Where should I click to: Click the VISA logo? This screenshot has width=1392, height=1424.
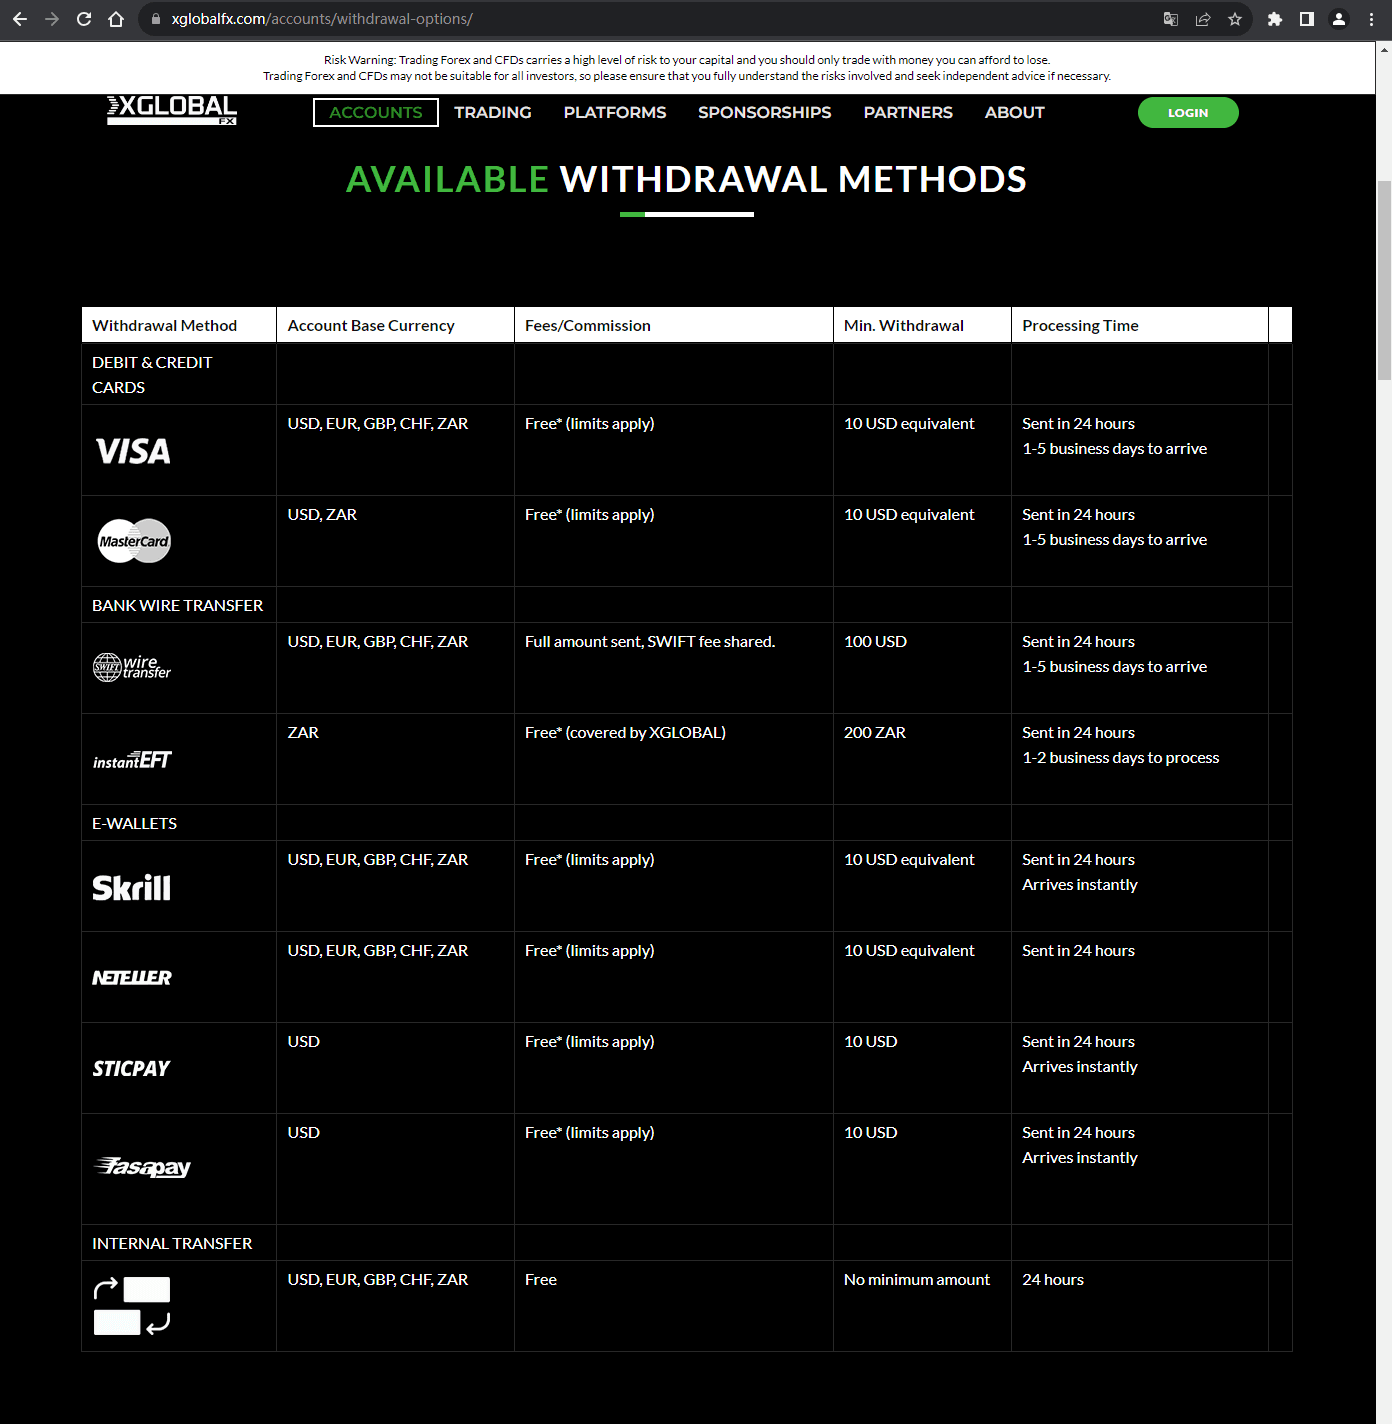pyautogui.click(x=133, y=451)
